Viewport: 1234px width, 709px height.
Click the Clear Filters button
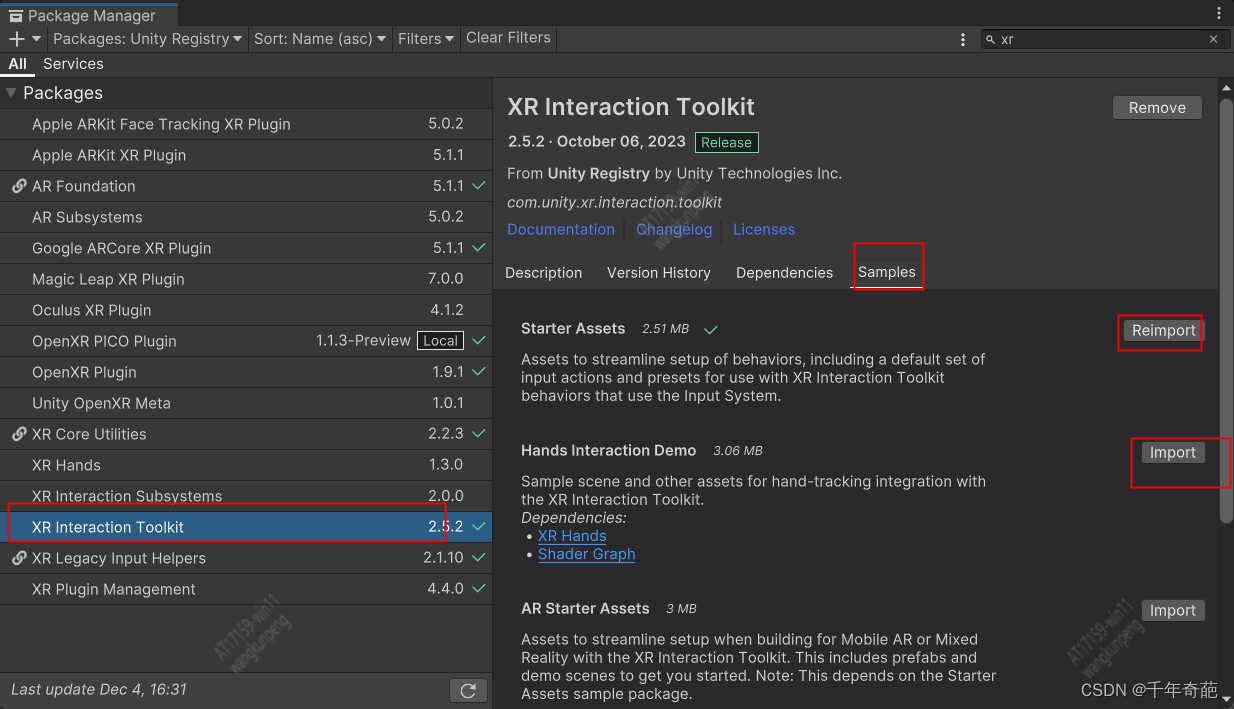508,38
